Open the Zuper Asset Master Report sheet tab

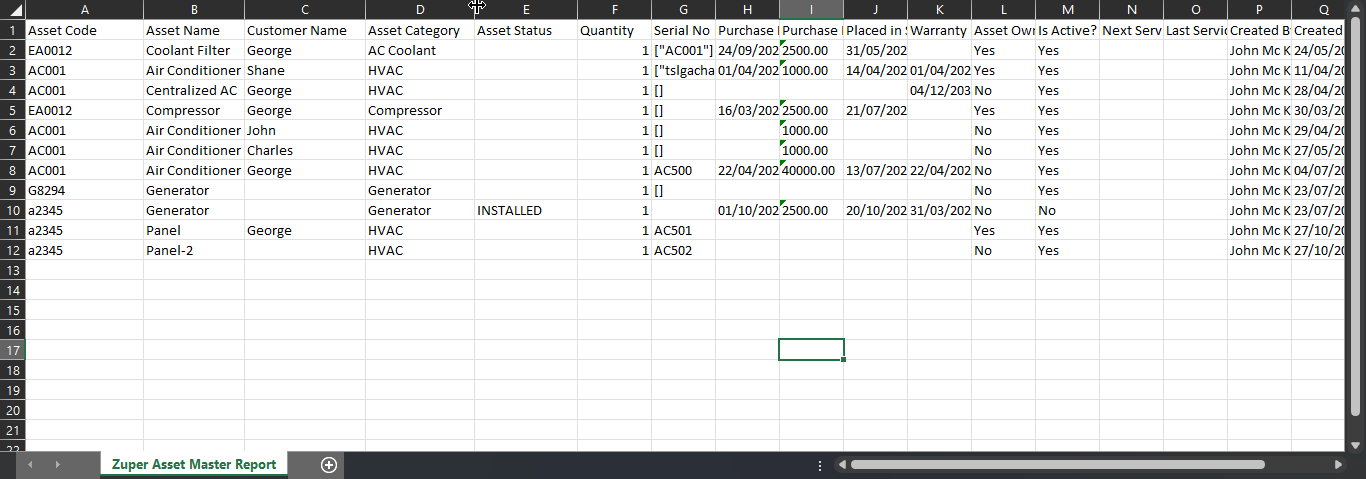[194, 465]
